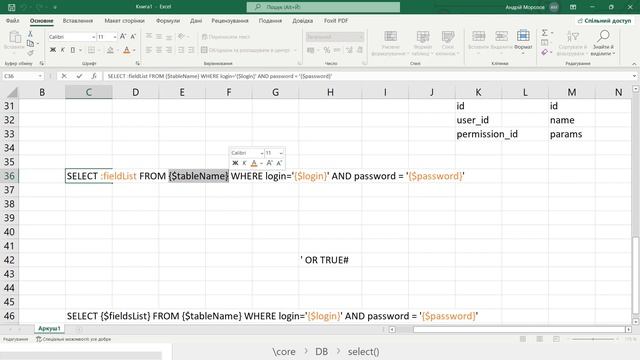Expand the formula bar

coord(634,76)
